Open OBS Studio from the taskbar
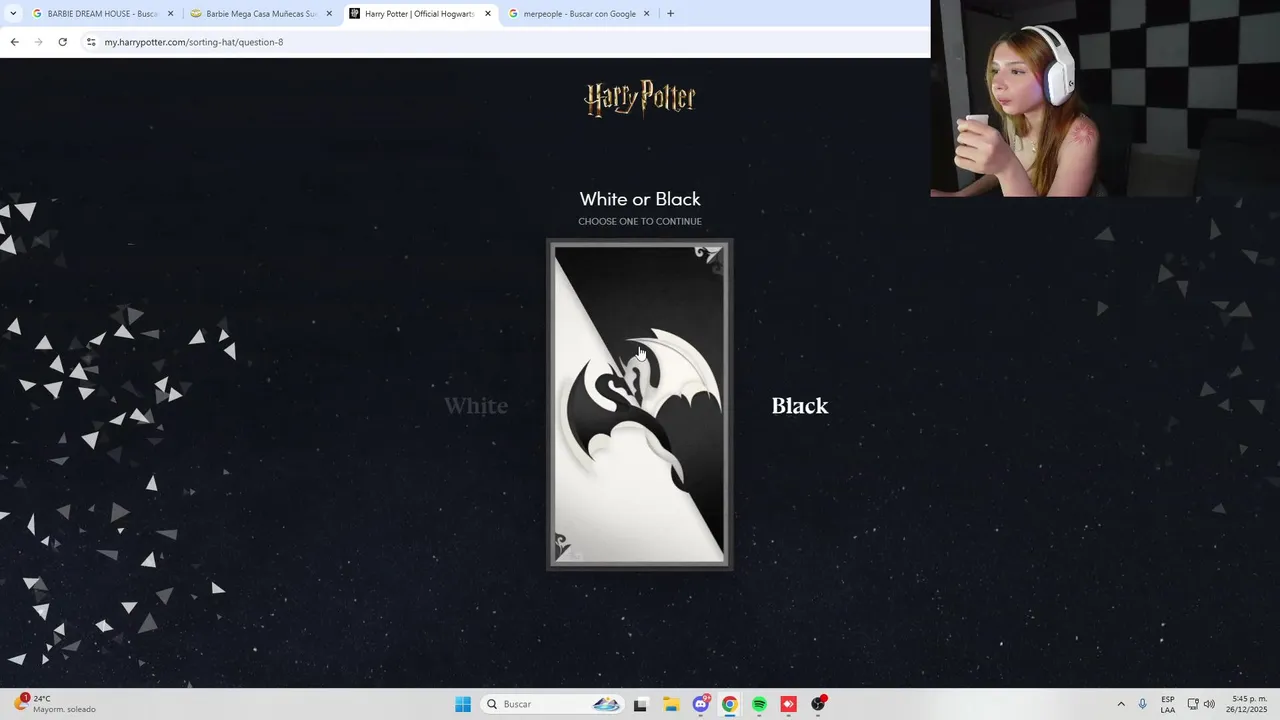The image size is (1280, 720). [x=818, y=704]
